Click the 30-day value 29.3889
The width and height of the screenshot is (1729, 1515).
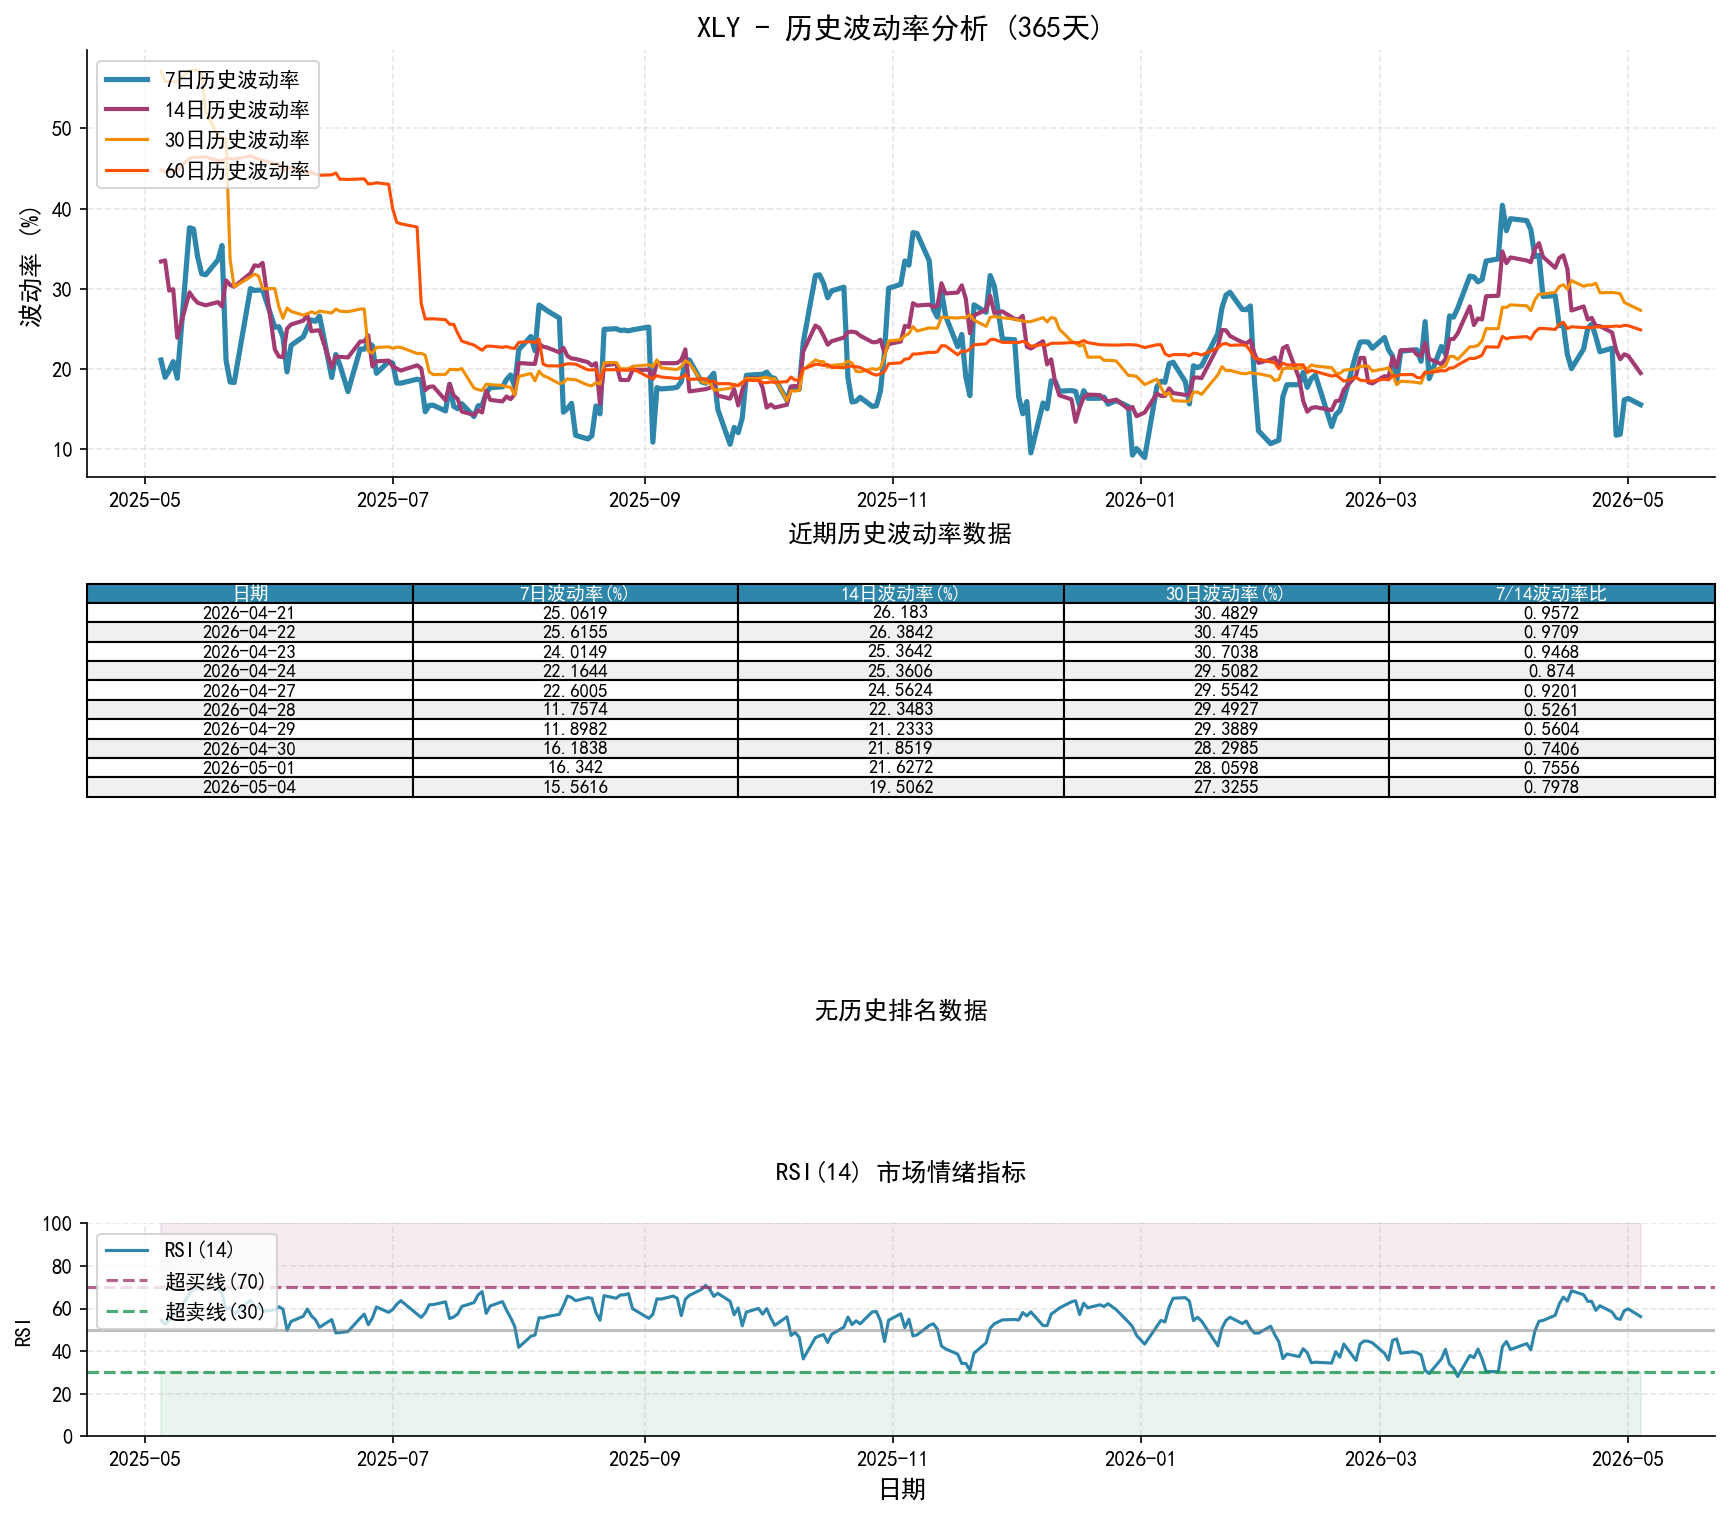(x=1226, y=729)
